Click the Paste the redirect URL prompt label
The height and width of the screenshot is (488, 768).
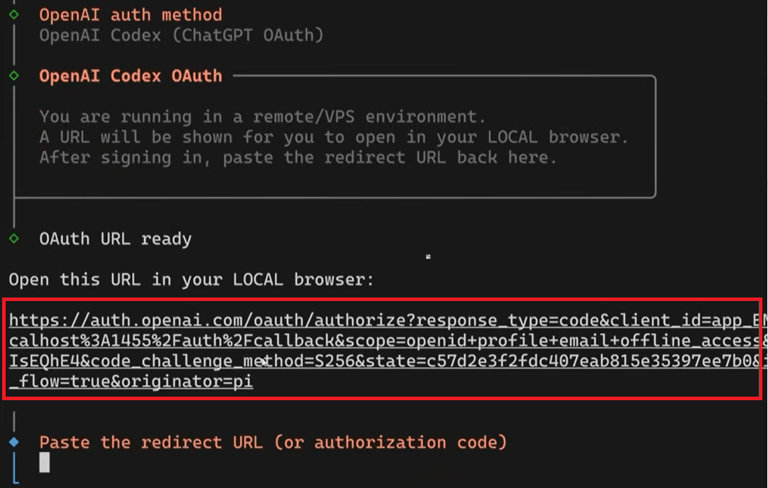tap(272, 442)
